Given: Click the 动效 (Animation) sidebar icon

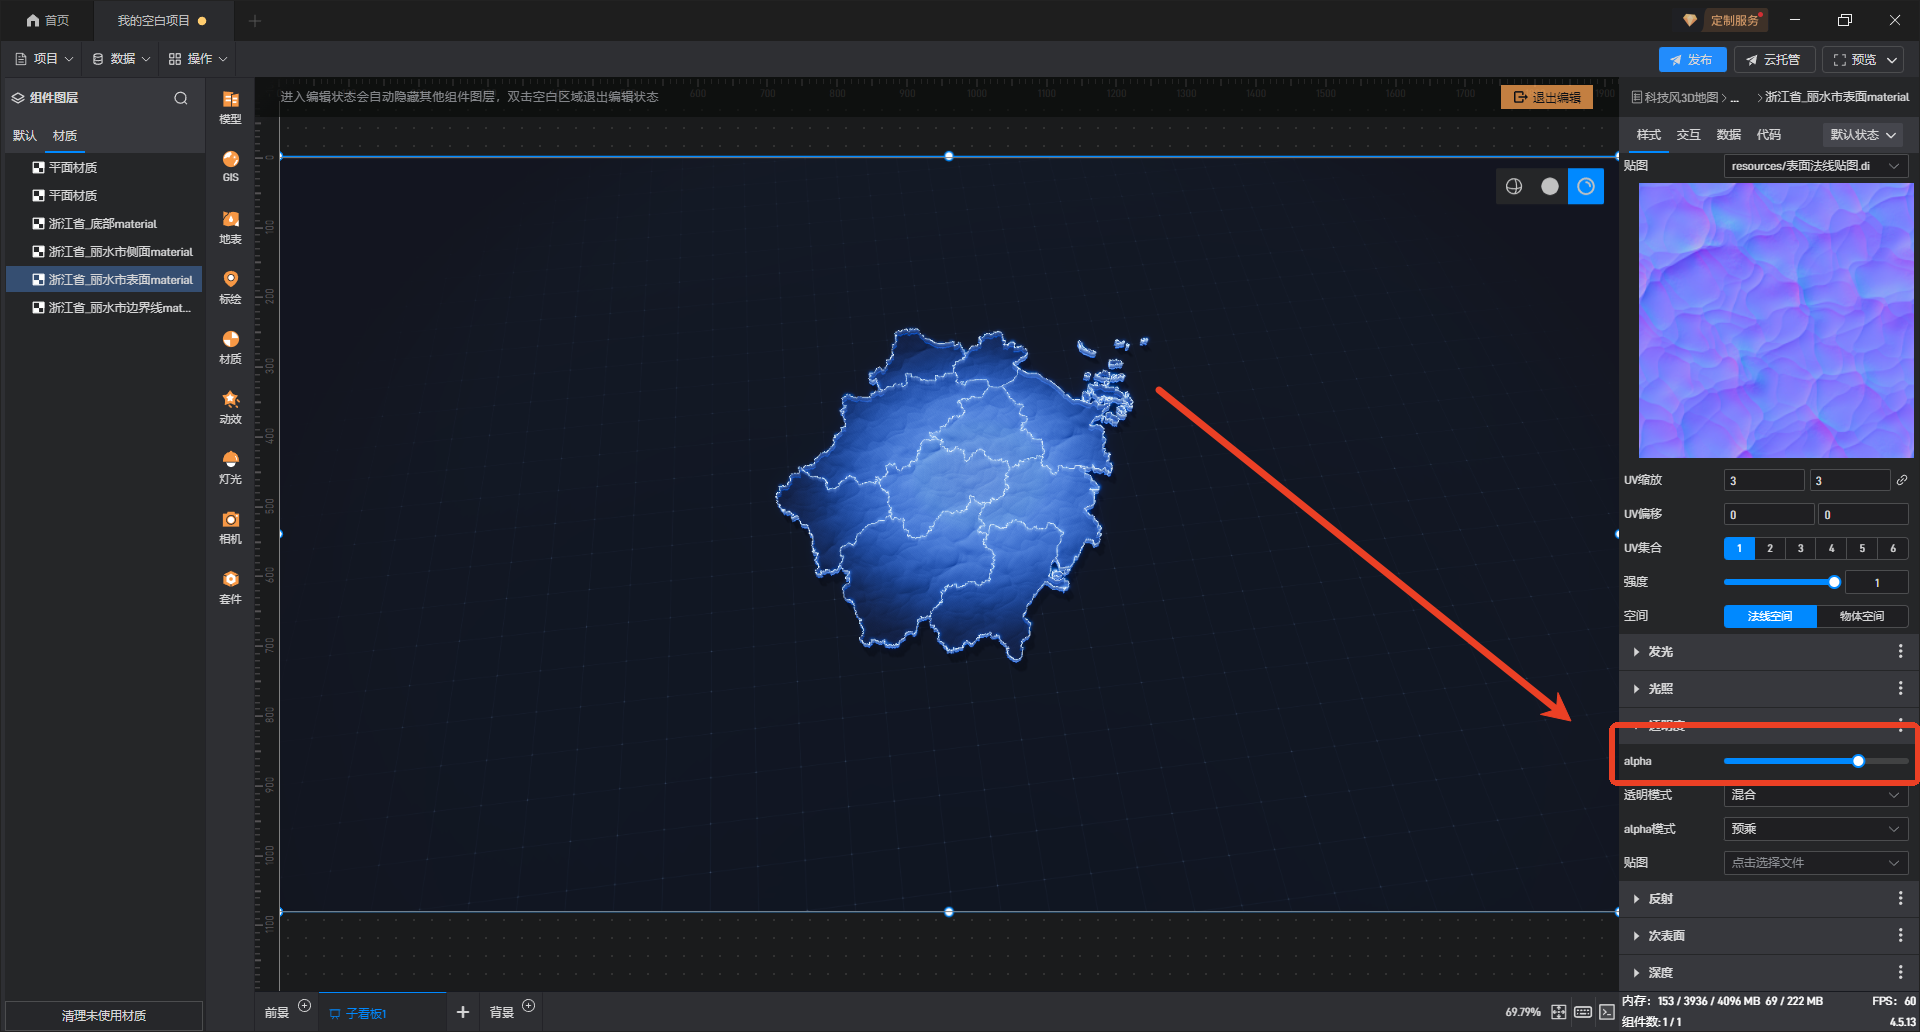Looking at the screenshot, I should [x=230, y=406].
